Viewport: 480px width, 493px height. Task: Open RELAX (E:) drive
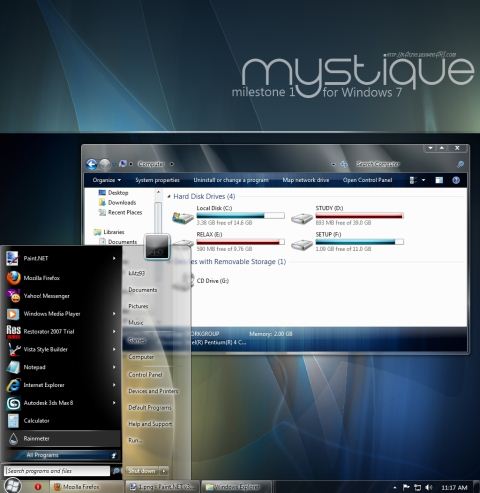tap(228, 242)
